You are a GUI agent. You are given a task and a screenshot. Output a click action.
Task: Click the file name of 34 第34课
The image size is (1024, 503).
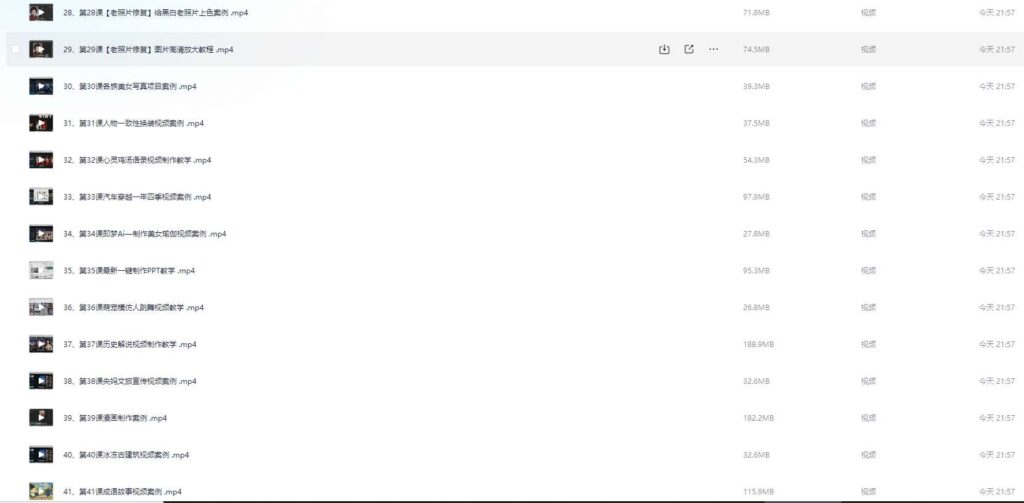click(145, 234)
